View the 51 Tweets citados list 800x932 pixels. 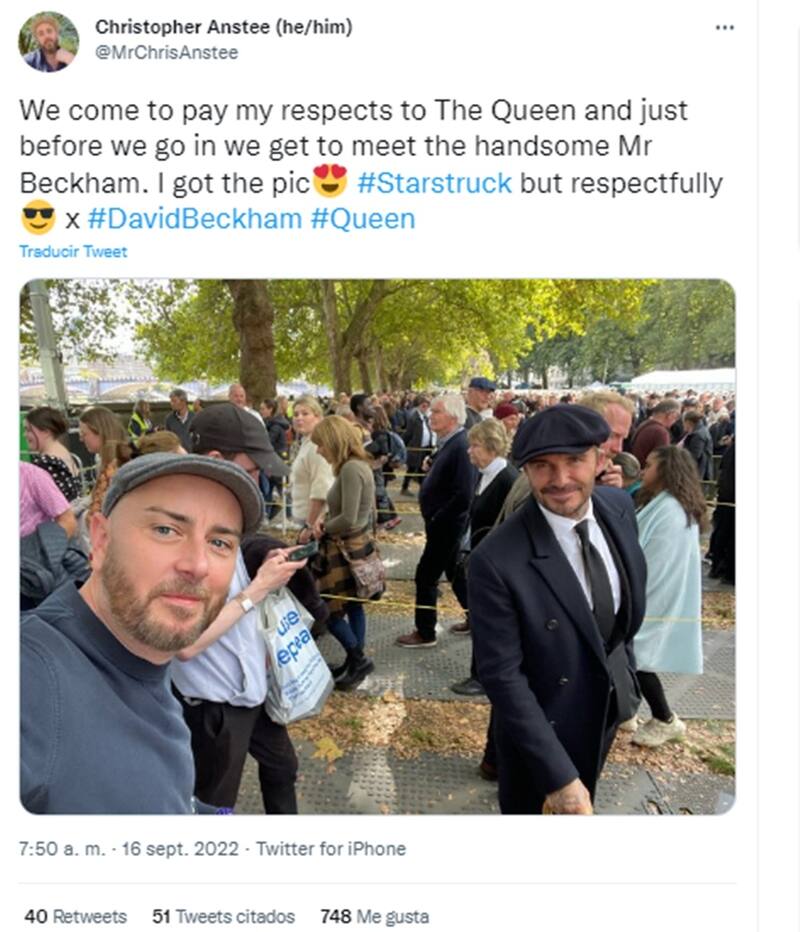tap(223, 916)
